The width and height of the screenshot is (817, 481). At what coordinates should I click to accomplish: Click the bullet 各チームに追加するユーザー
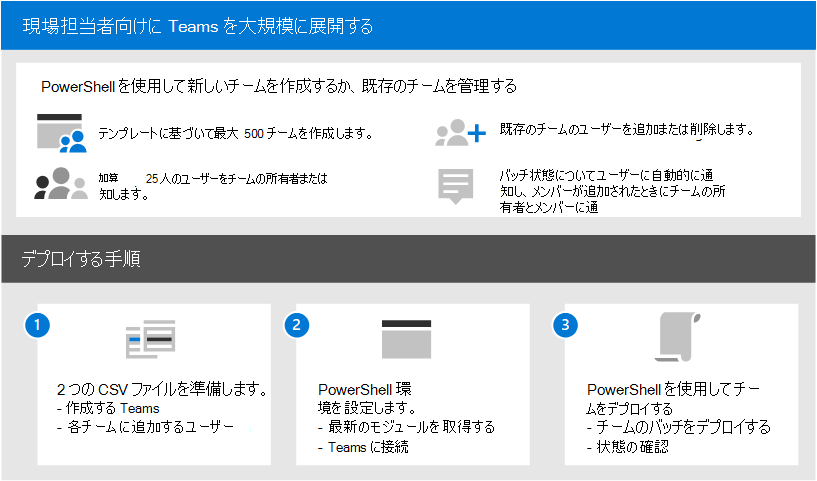[x=145, y=427]
